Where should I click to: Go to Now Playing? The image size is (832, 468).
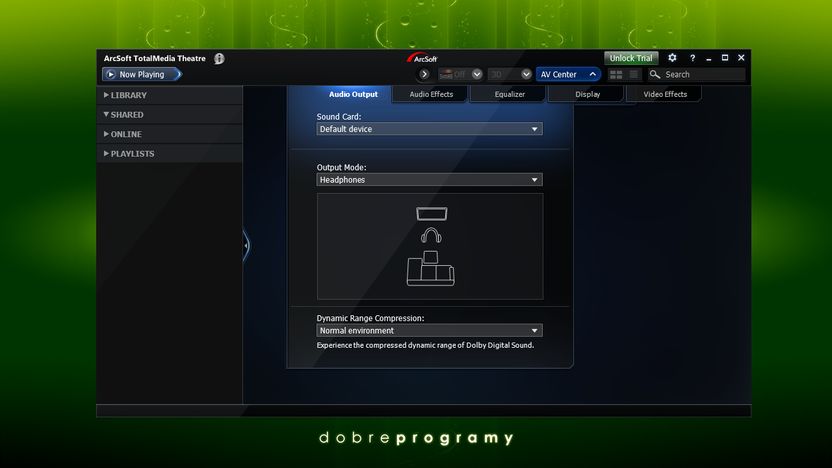pyautogui.click(x=142, y=74)
